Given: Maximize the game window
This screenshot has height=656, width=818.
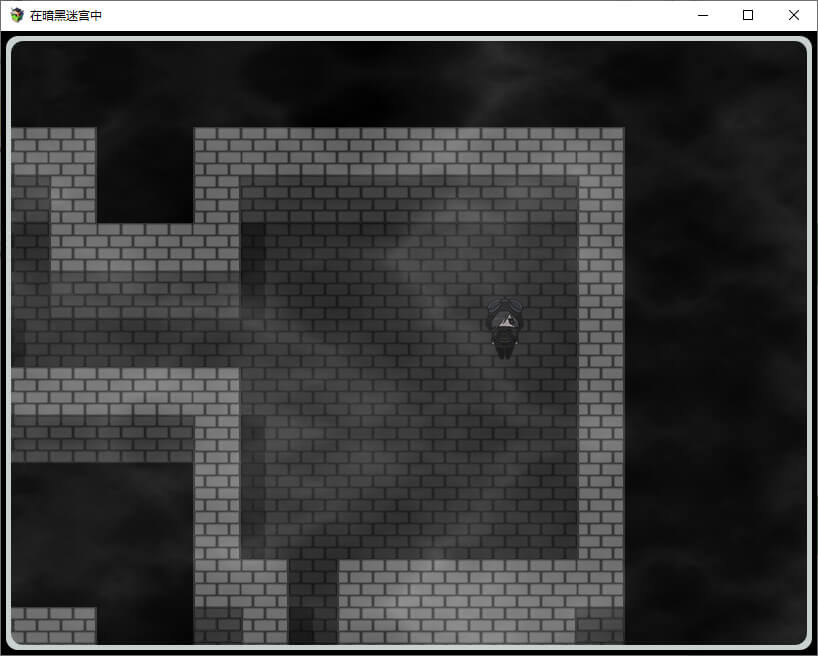Looking at the screenshot, I should coord(748,15).
